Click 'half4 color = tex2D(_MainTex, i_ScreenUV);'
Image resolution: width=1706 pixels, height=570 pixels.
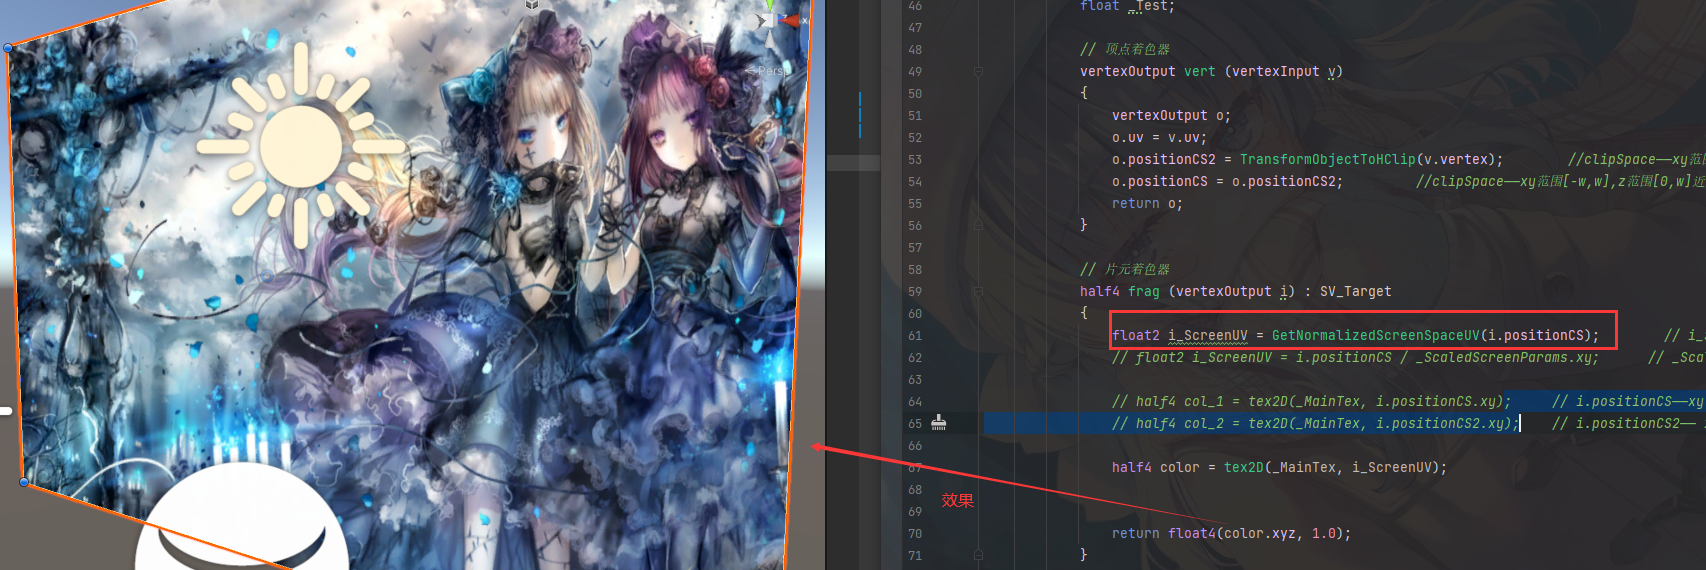tap(1279, 467)
